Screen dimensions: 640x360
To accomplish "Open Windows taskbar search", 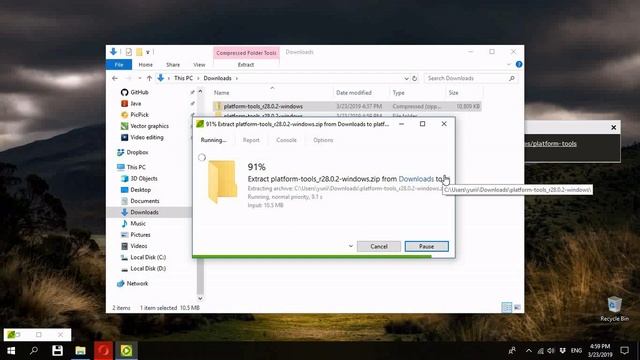I will (x=34, y=351).
